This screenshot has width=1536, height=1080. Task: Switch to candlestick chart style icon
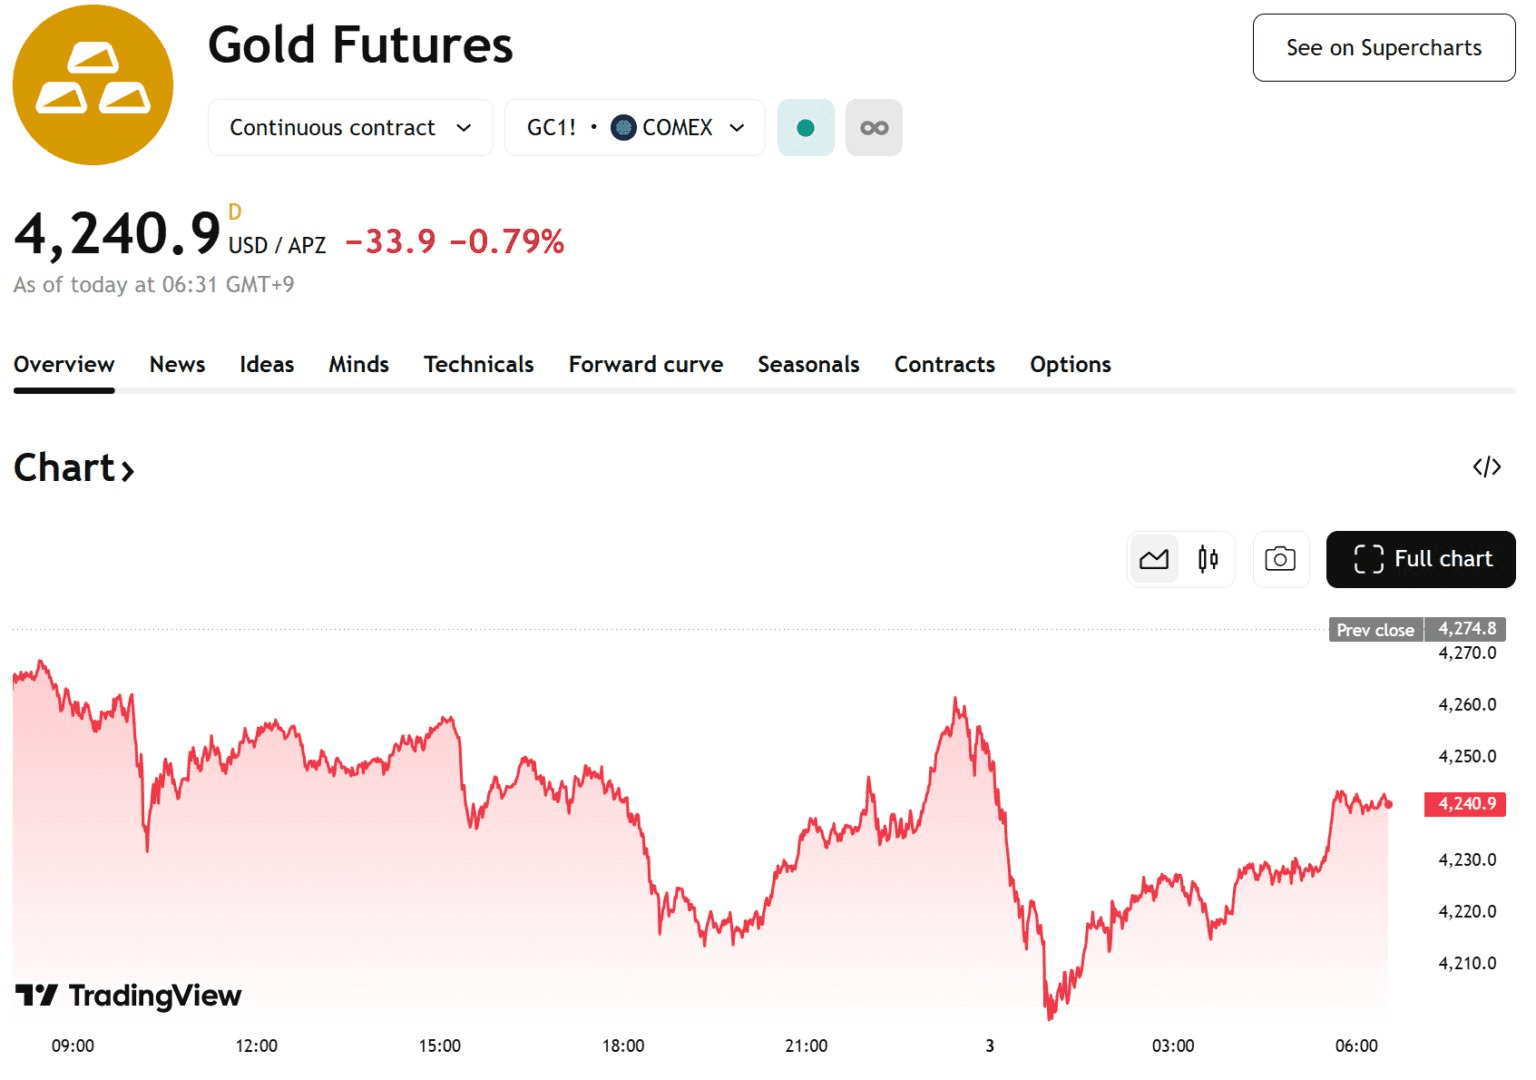pos(1208,559)
